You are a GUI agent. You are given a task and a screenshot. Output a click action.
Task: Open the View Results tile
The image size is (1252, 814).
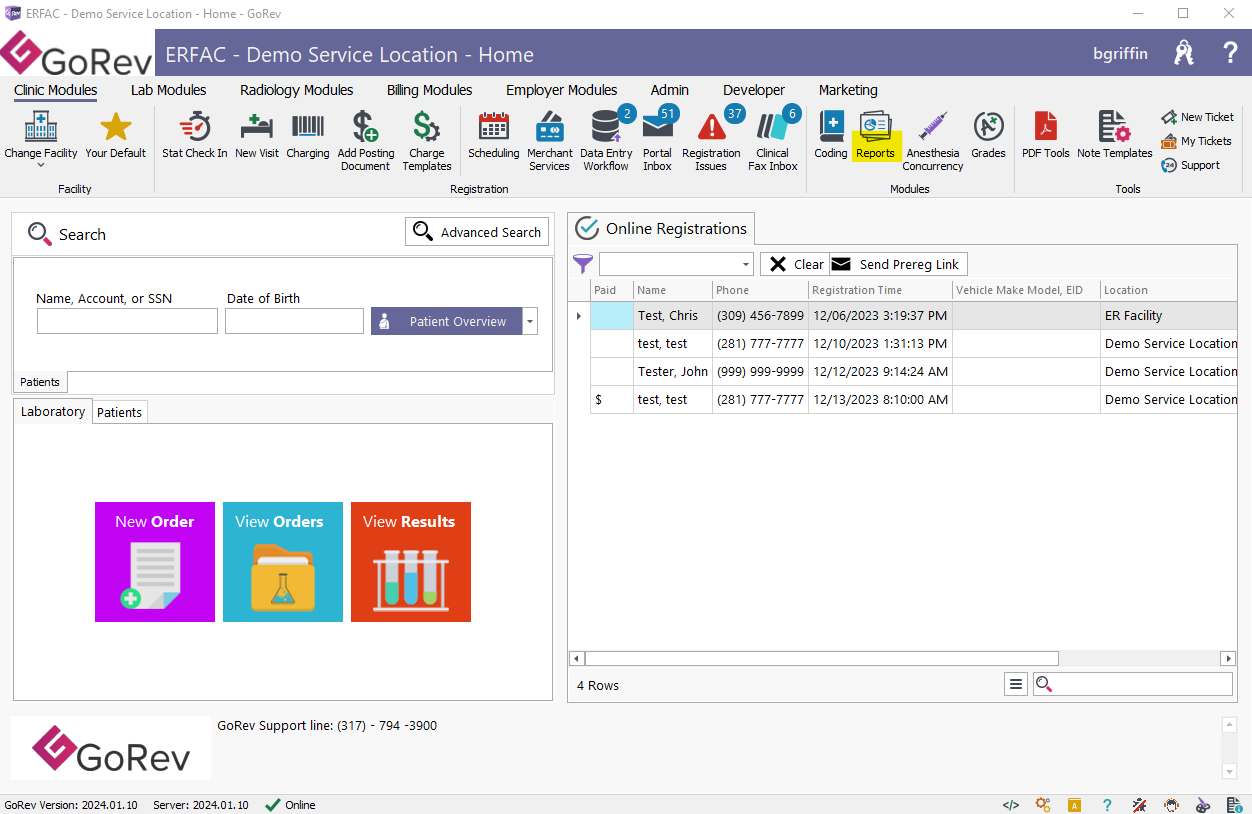411,562
